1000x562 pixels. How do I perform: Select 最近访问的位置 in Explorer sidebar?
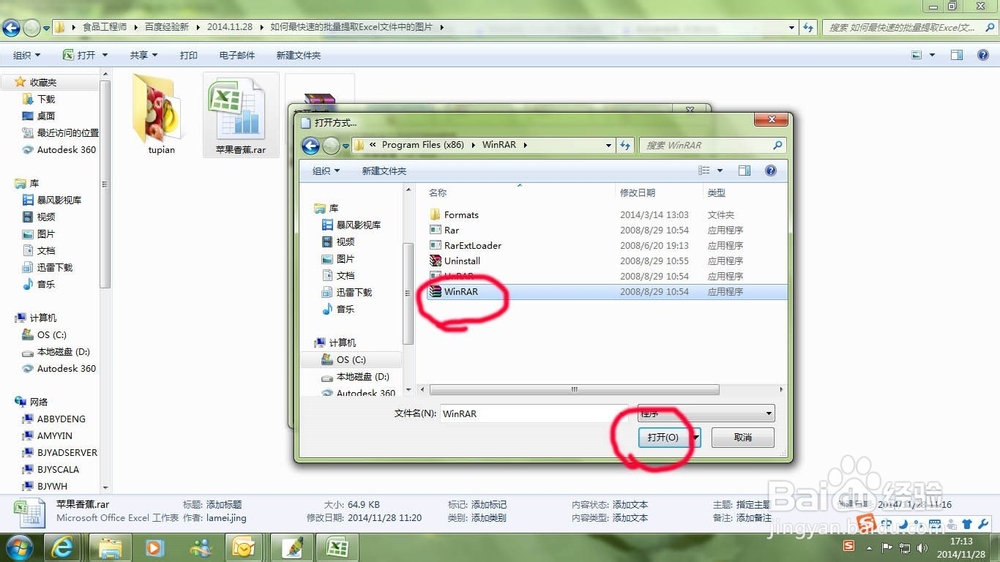coord(68,133)
